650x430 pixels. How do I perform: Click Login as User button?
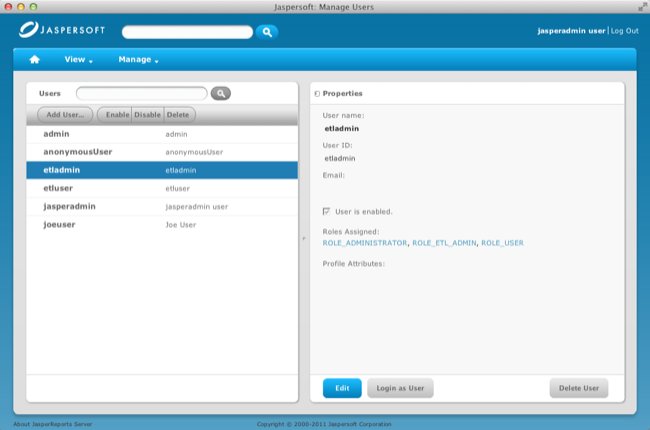pos(400,388)
